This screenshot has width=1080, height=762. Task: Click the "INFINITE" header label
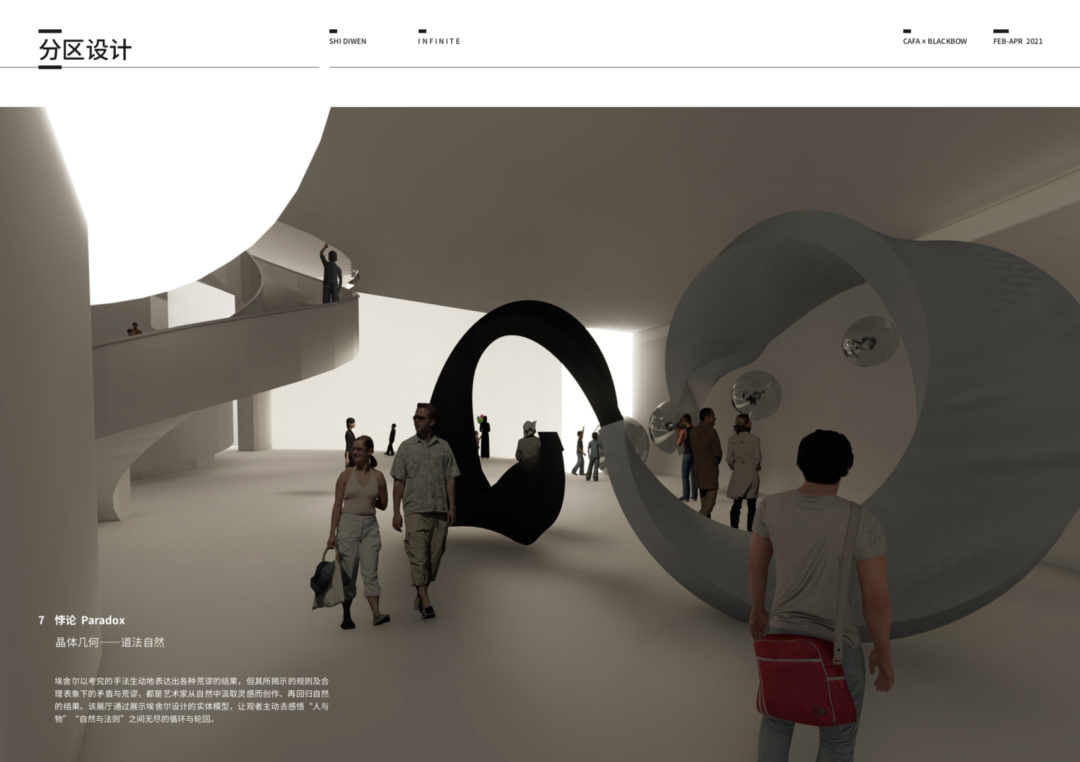tap(439, 41)
